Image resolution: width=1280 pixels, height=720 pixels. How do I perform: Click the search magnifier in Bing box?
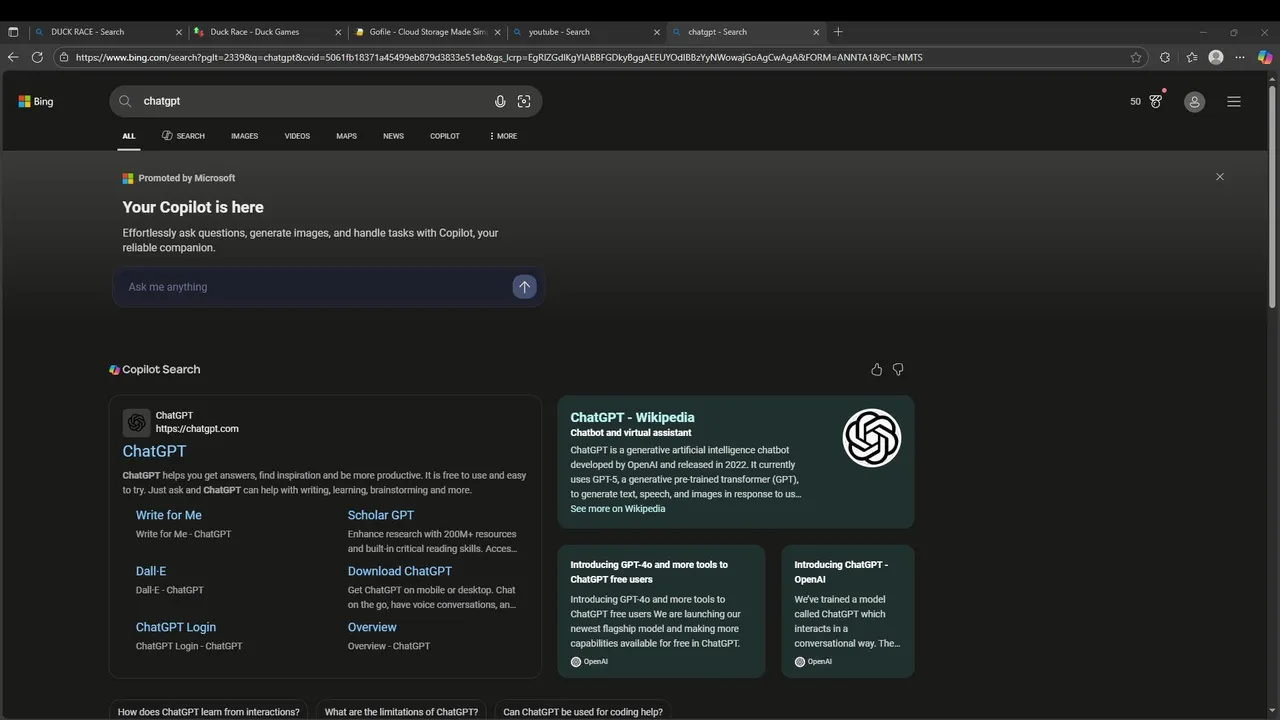coord(125,101)
